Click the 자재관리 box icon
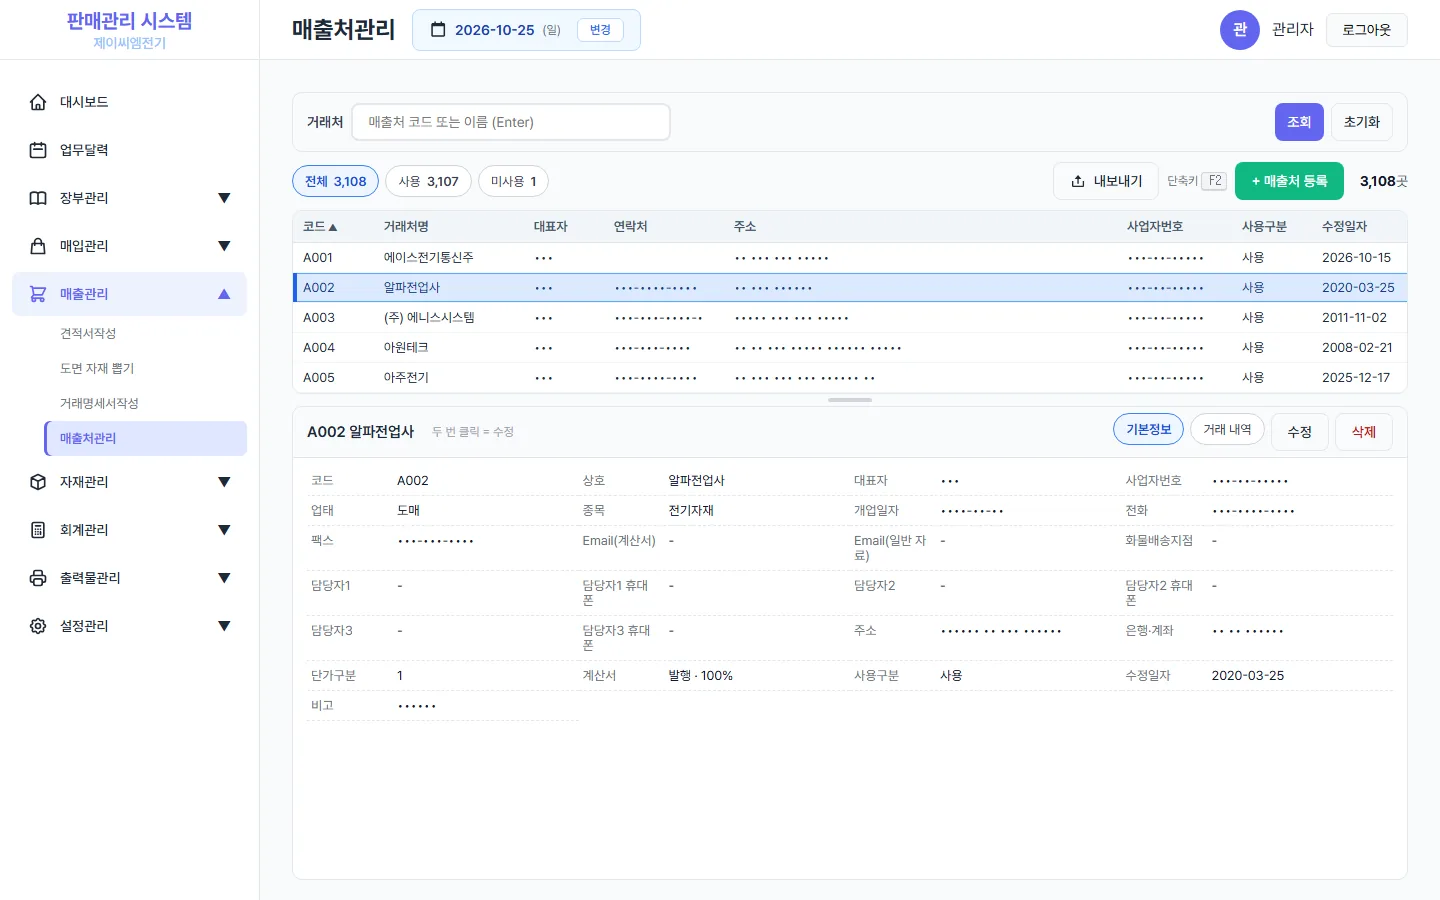1440x900 pixels. coord(38,482)
